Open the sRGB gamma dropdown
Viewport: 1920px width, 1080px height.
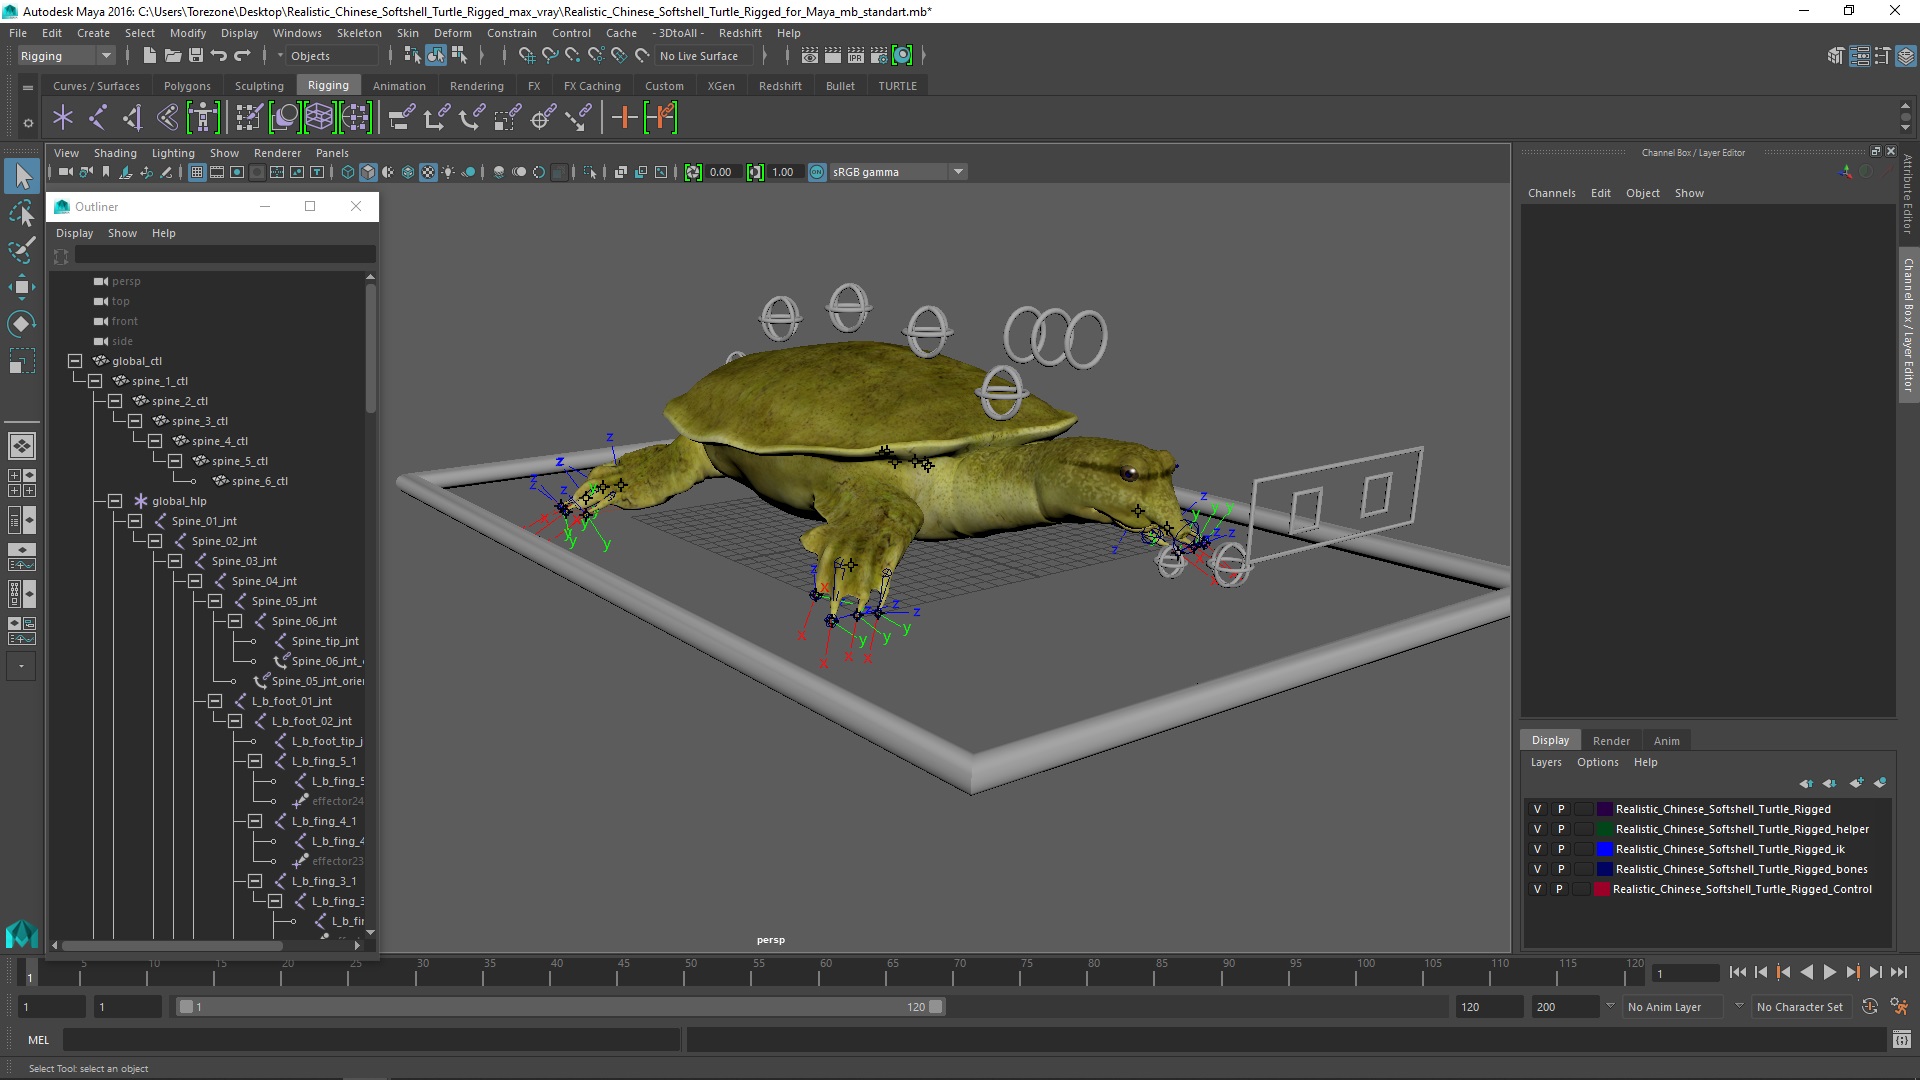coord(957,172)
